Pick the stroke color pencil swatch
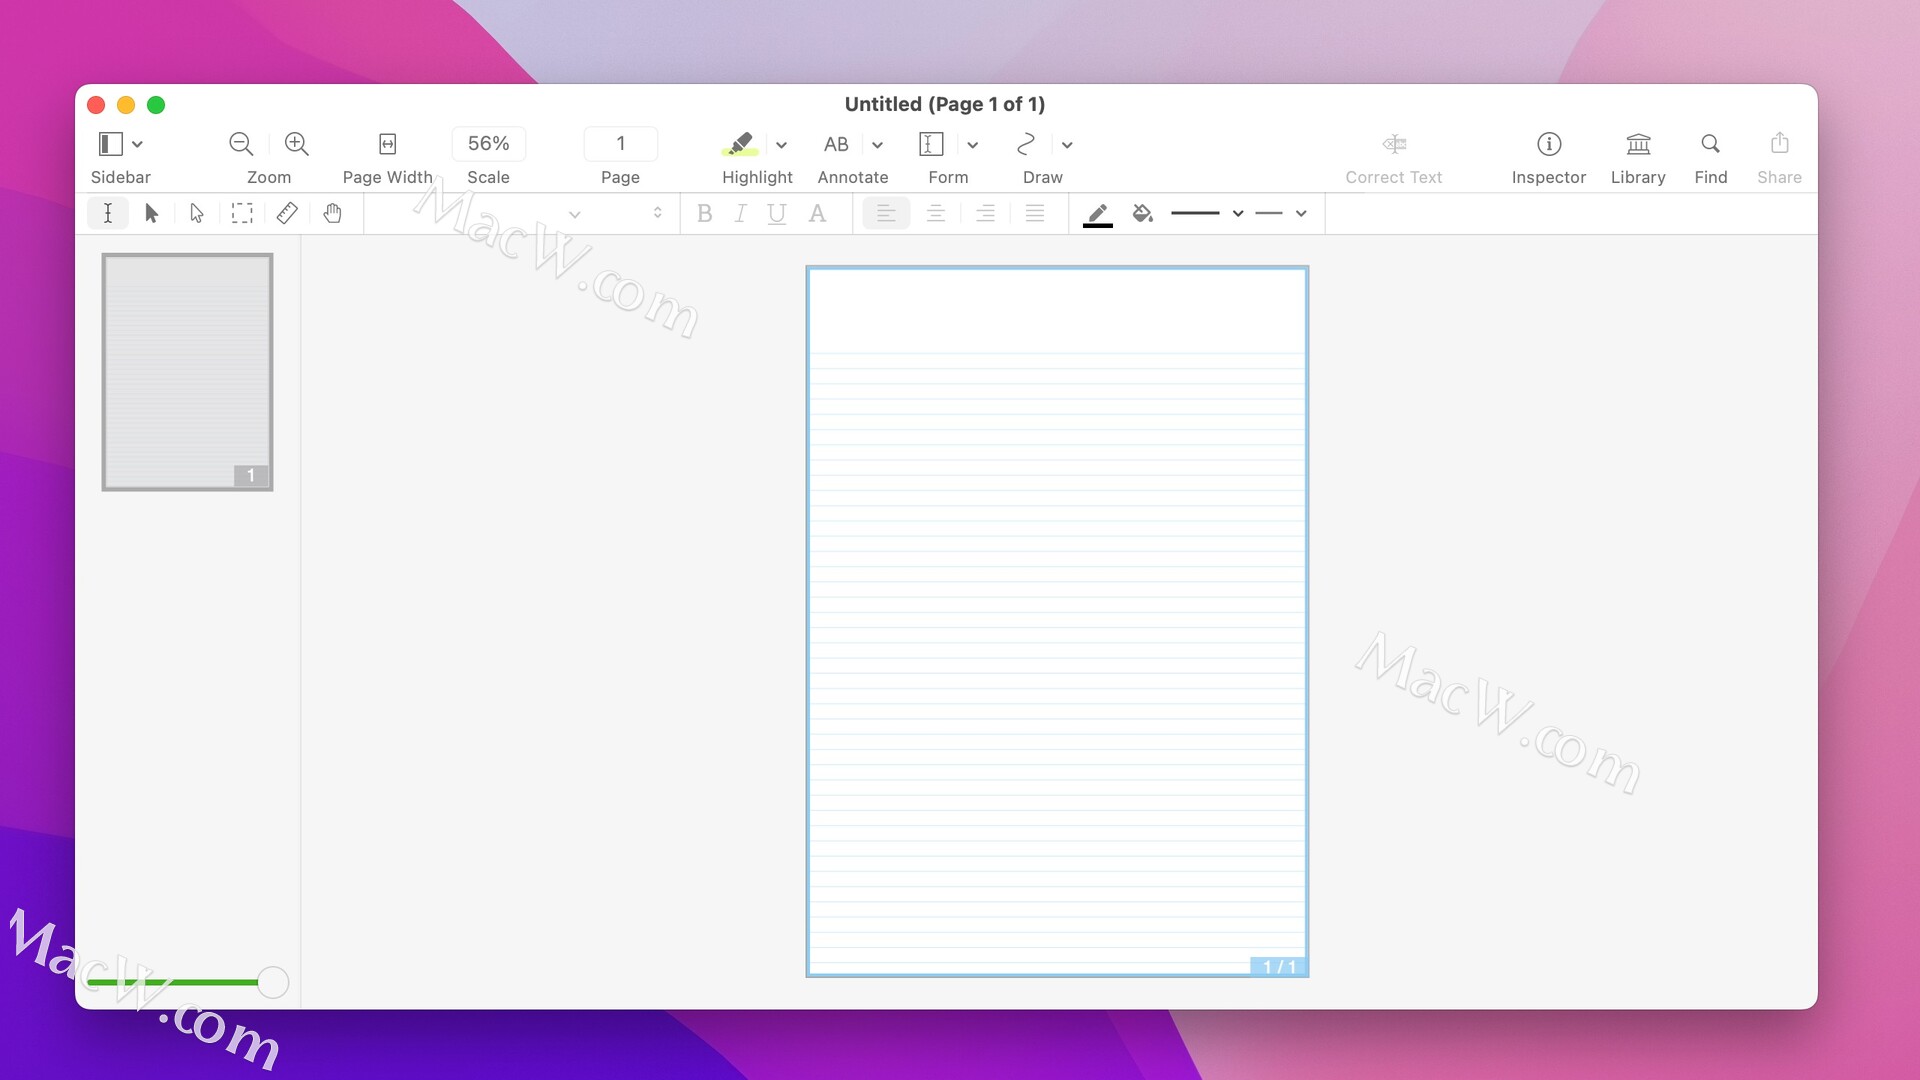The height and width of the screenshot is (1080, 1920). pos(1098,214)
